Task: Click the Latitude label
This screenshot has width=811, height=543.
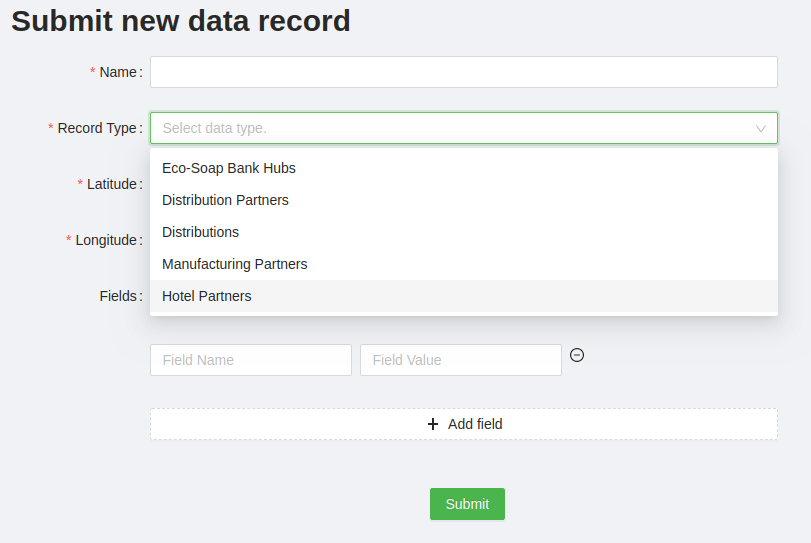Action: 111,184
